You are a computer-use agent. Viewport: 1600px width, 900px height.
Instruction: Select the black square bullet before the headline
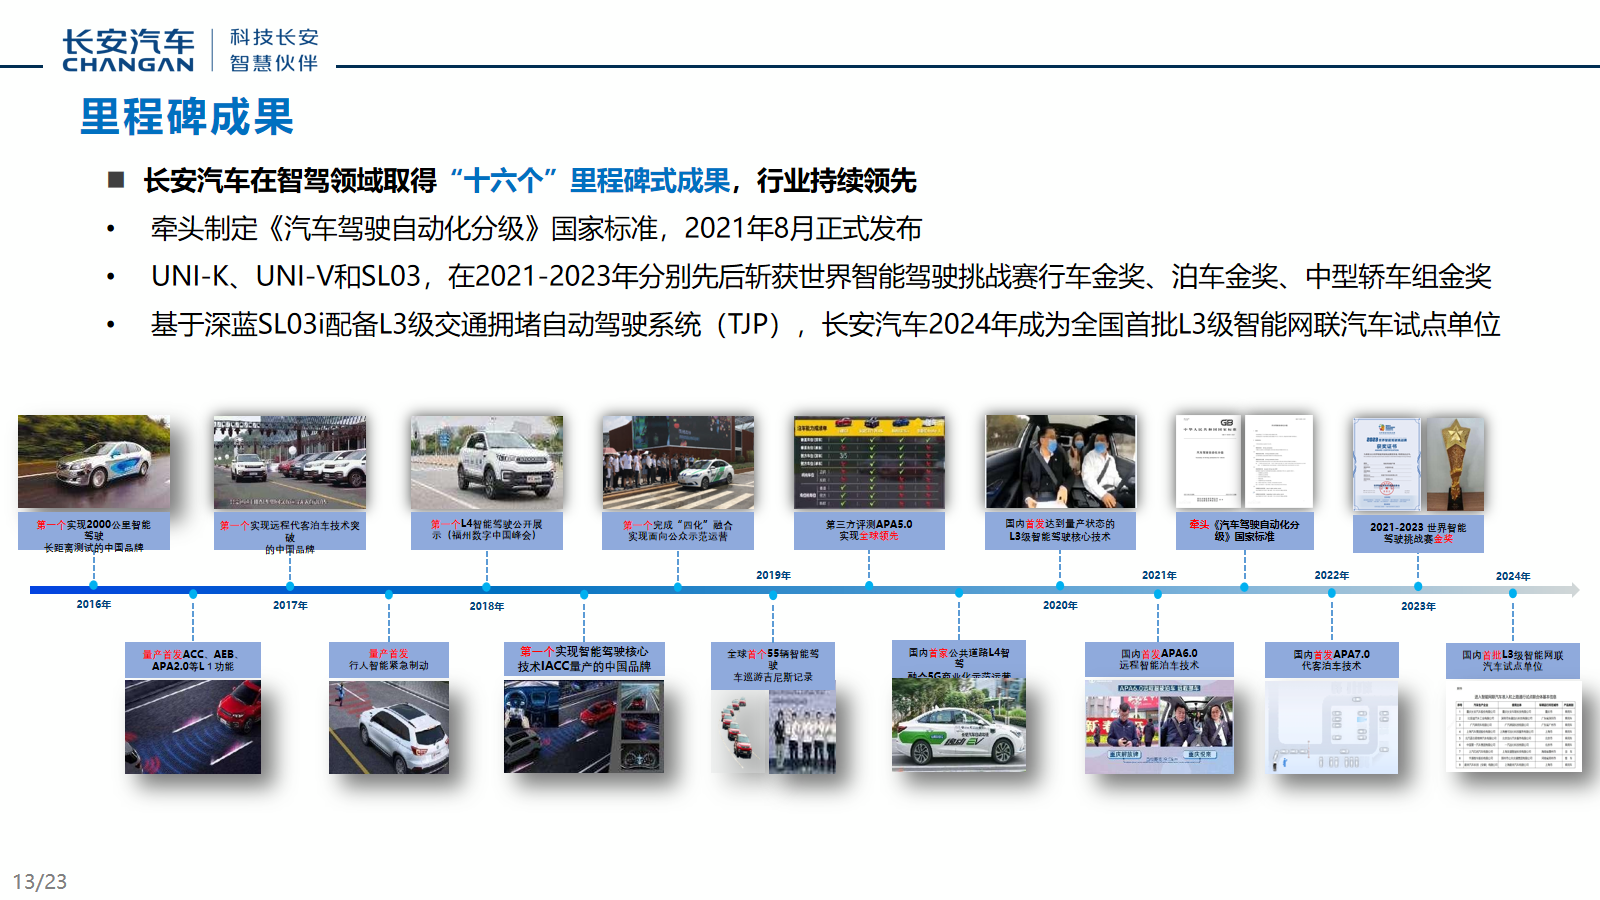pos(116,180)
